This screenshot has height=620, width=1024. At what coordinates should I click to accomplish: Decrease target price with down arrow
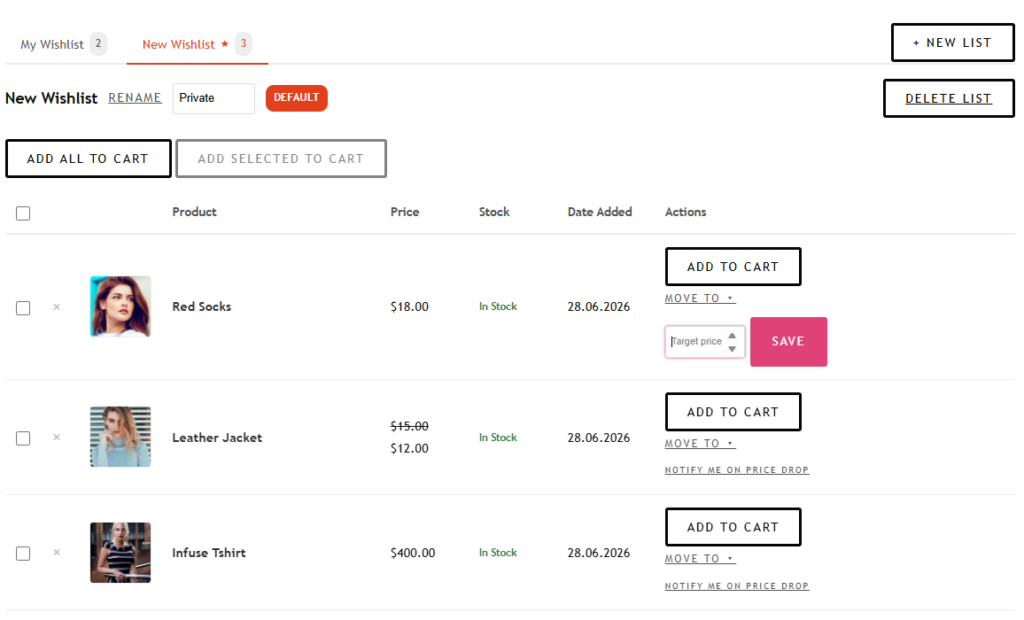(x=732, y=349)
